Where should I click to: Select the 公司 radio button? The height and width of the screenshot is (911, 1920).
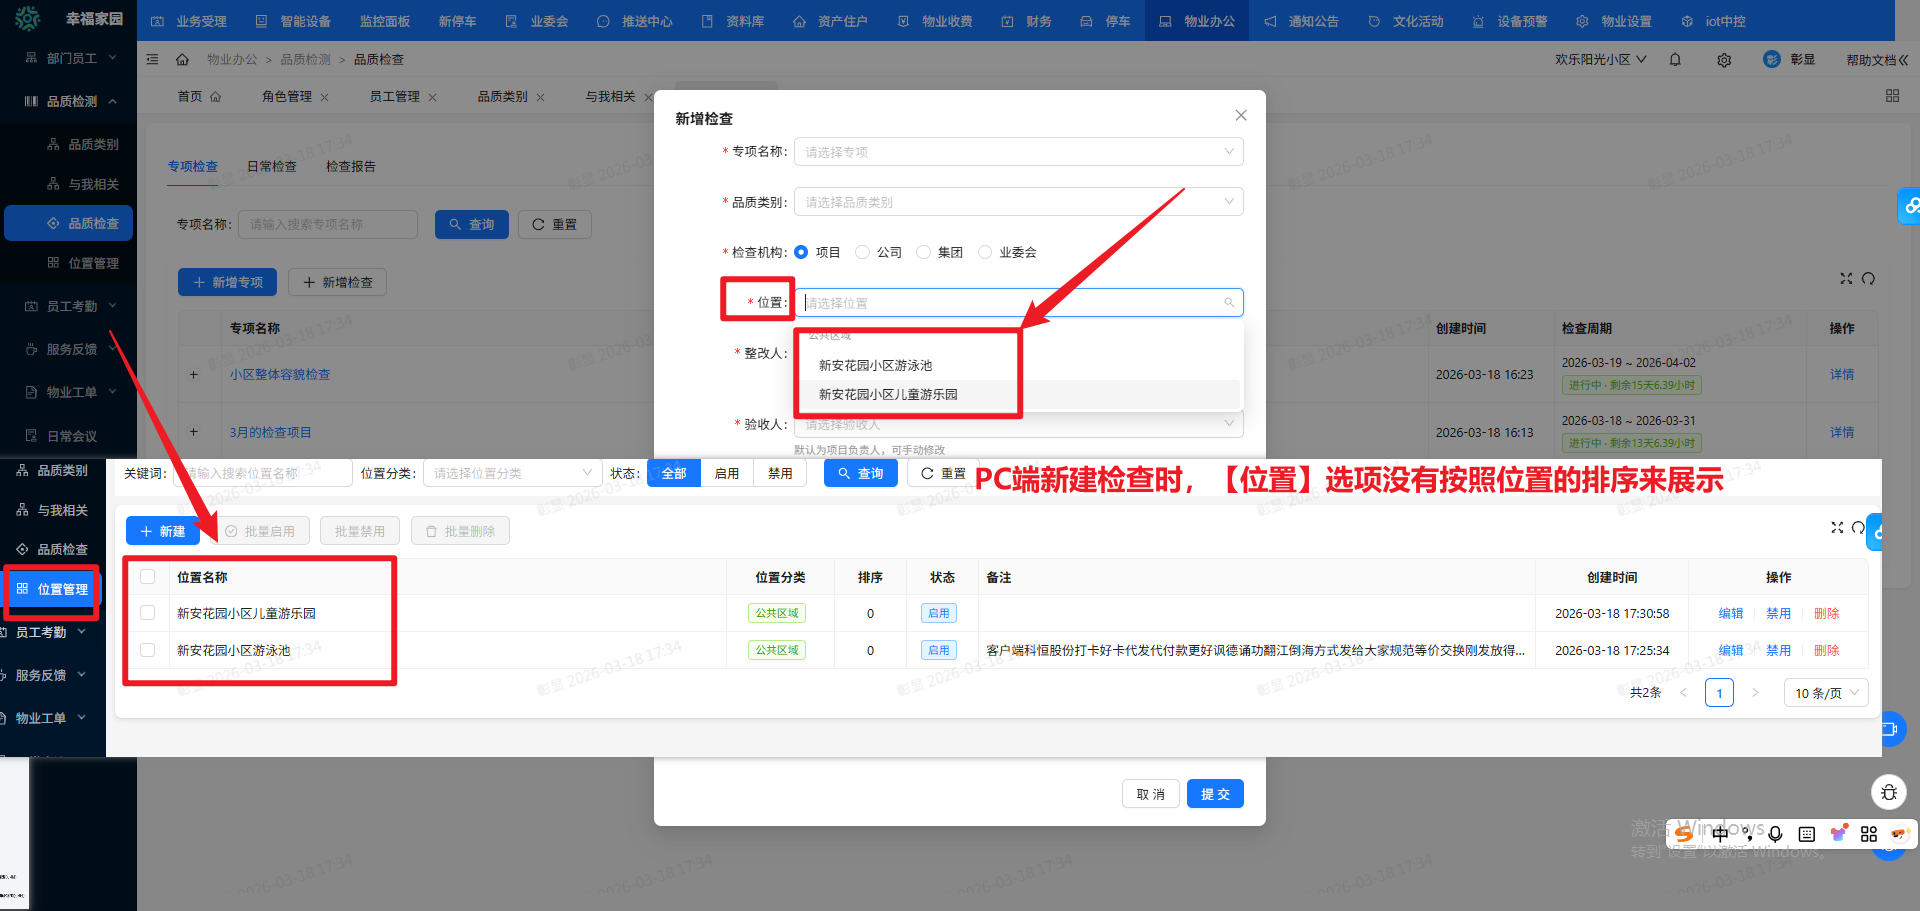coord(863,252)
